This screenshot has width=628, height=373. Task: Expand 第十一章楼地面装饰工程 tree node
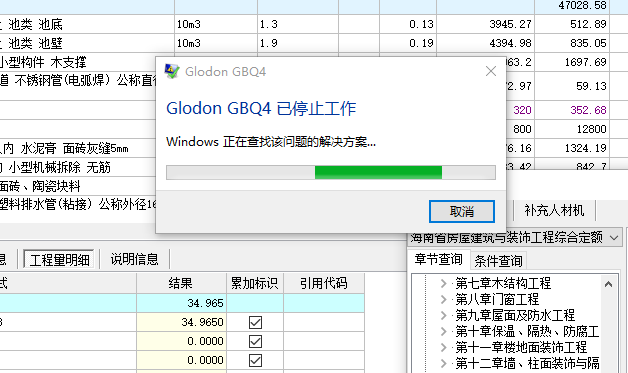(x=443, y=348)
